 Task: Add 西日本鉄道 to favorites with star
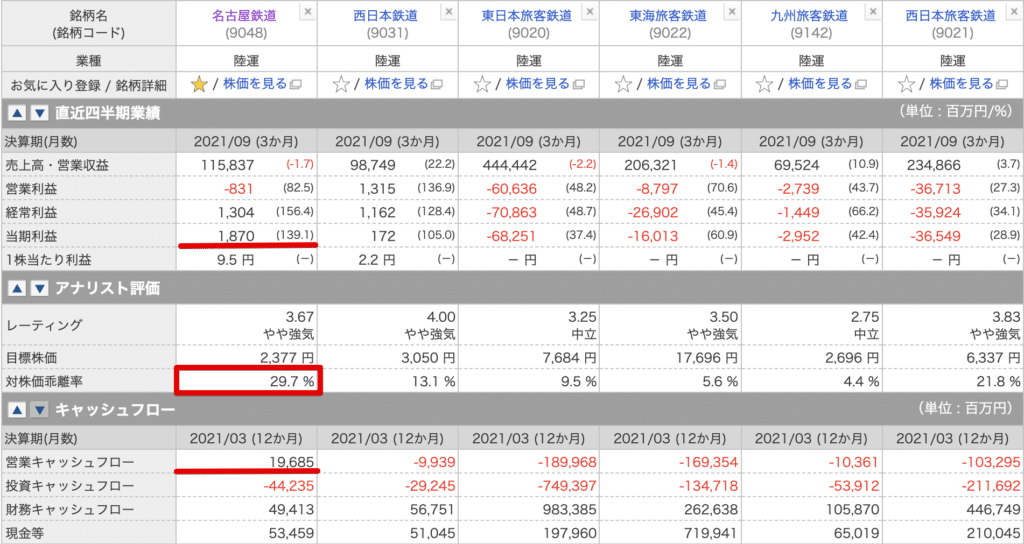point(341,84)
